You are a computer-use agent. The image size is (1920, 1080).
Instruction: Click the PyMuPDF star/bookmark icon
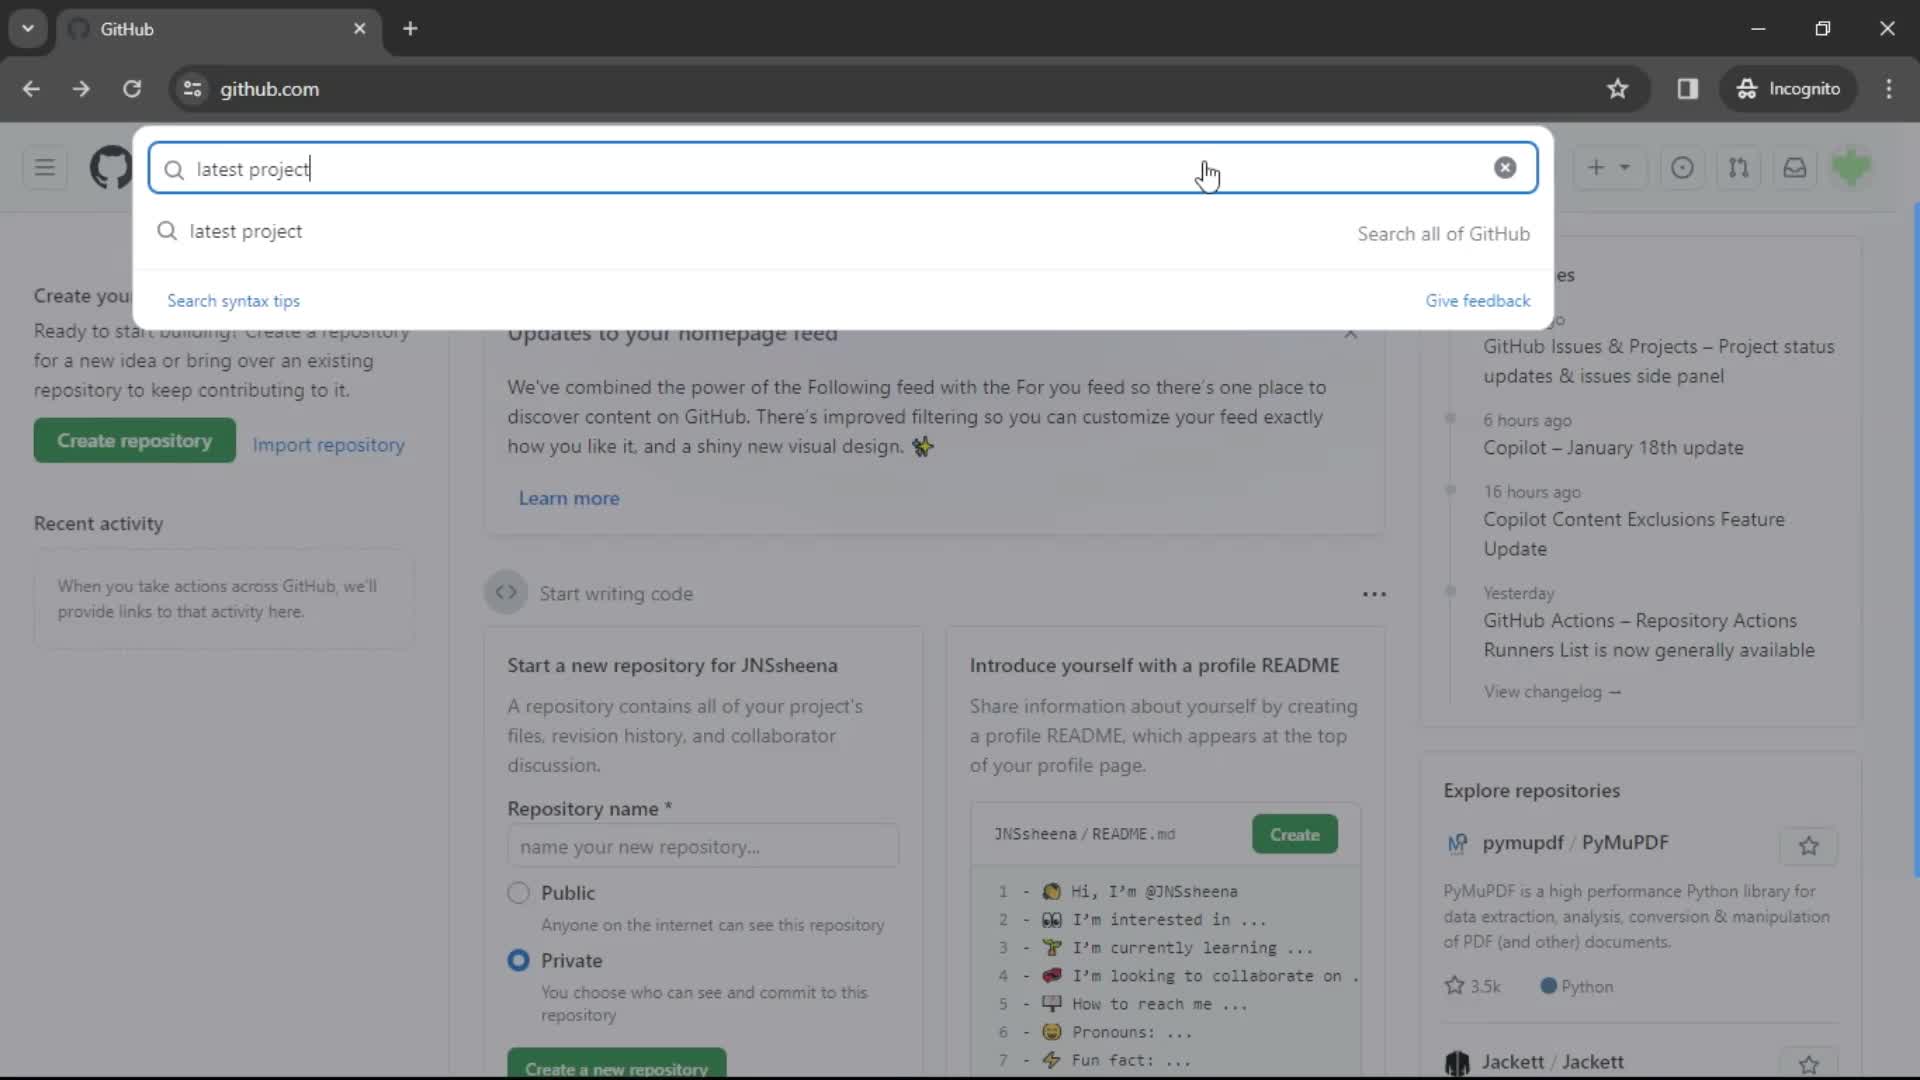click(1808, 844)
